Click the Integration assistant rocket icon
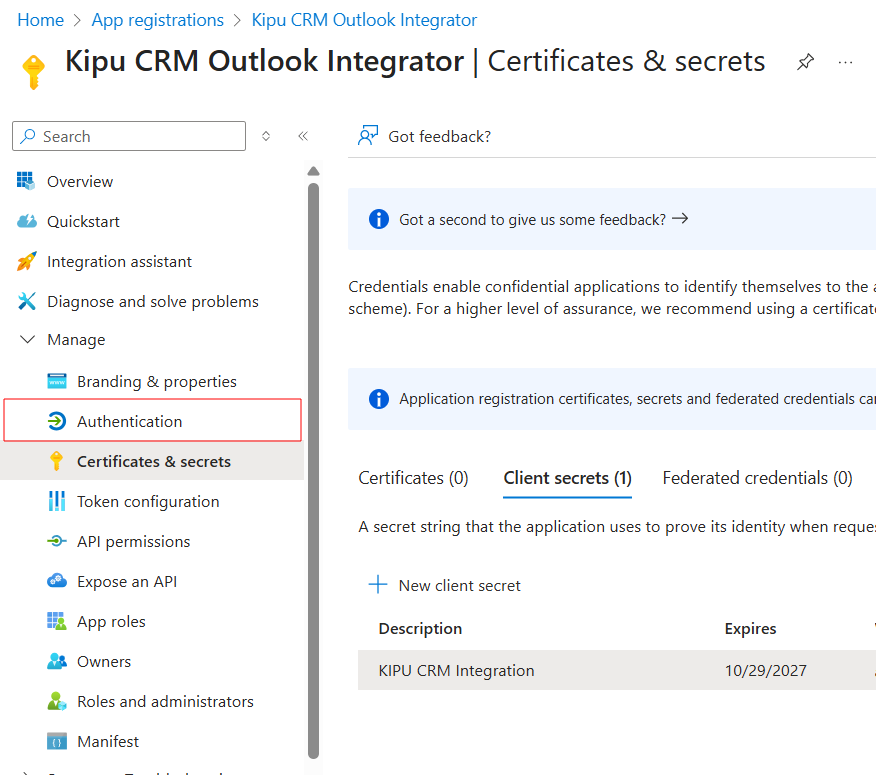This screenshot has height=775, width=876. (27, 261)
